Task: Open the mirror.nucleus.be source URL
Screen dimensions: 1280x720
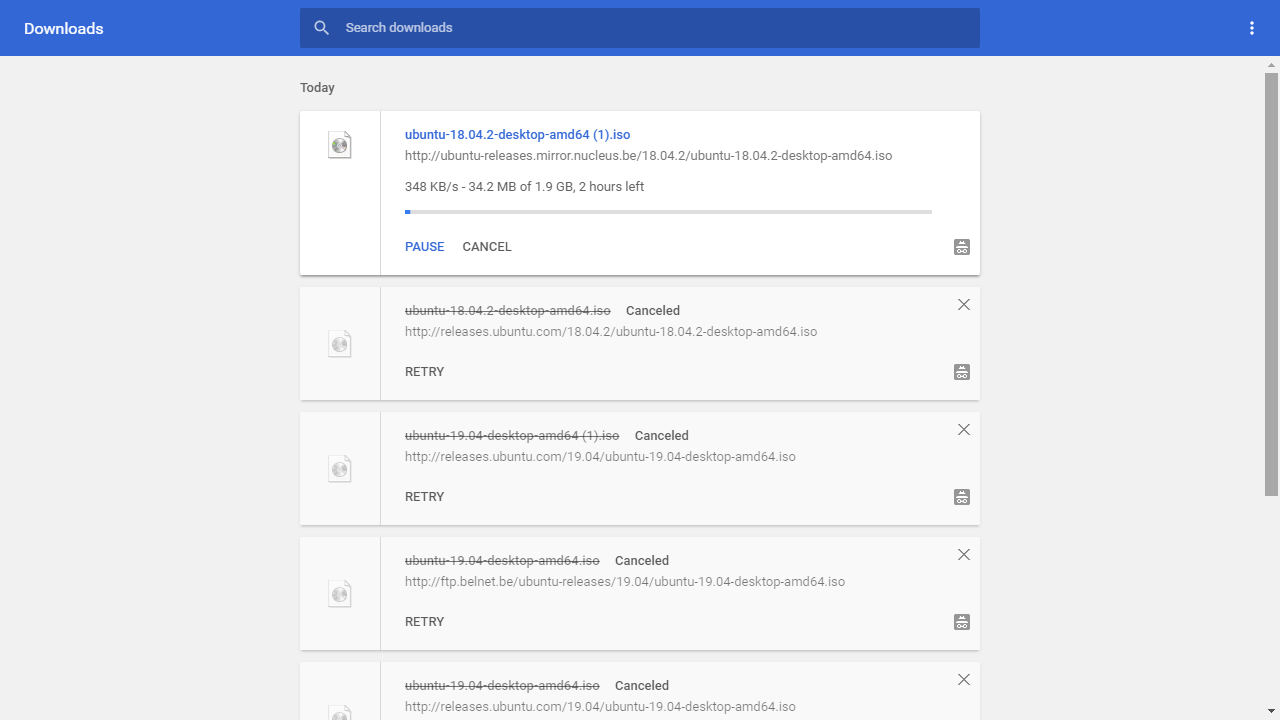Action: [648, 156]
